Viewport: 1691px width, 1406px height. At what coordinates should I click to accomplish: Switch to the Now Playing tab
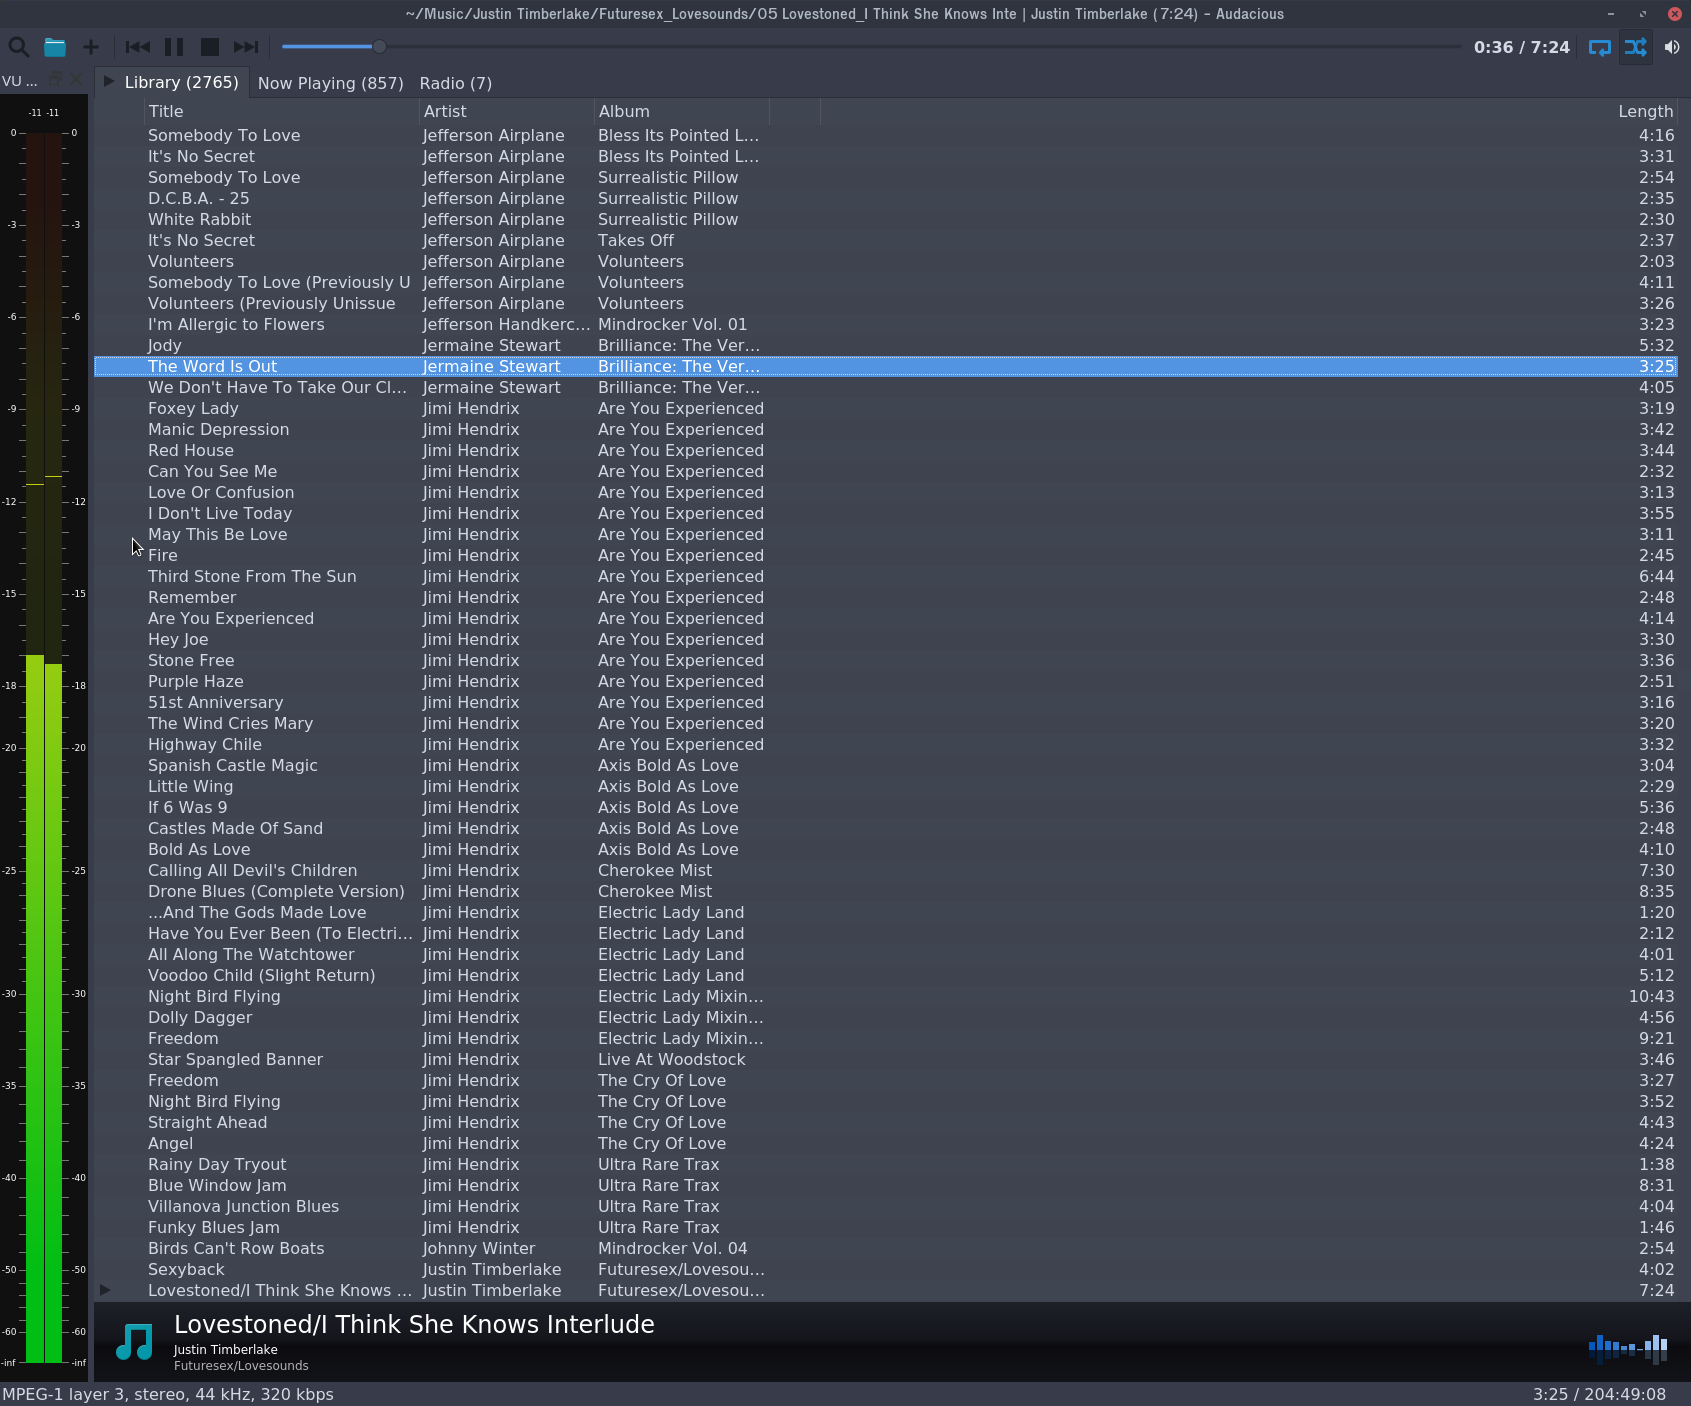pos(331,83)
